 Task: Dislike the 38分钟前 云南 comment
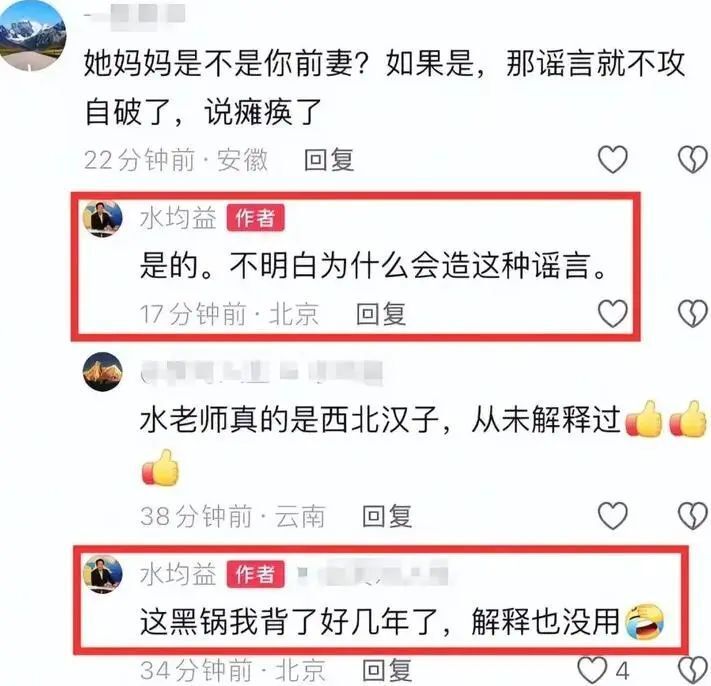pos(692,516)
